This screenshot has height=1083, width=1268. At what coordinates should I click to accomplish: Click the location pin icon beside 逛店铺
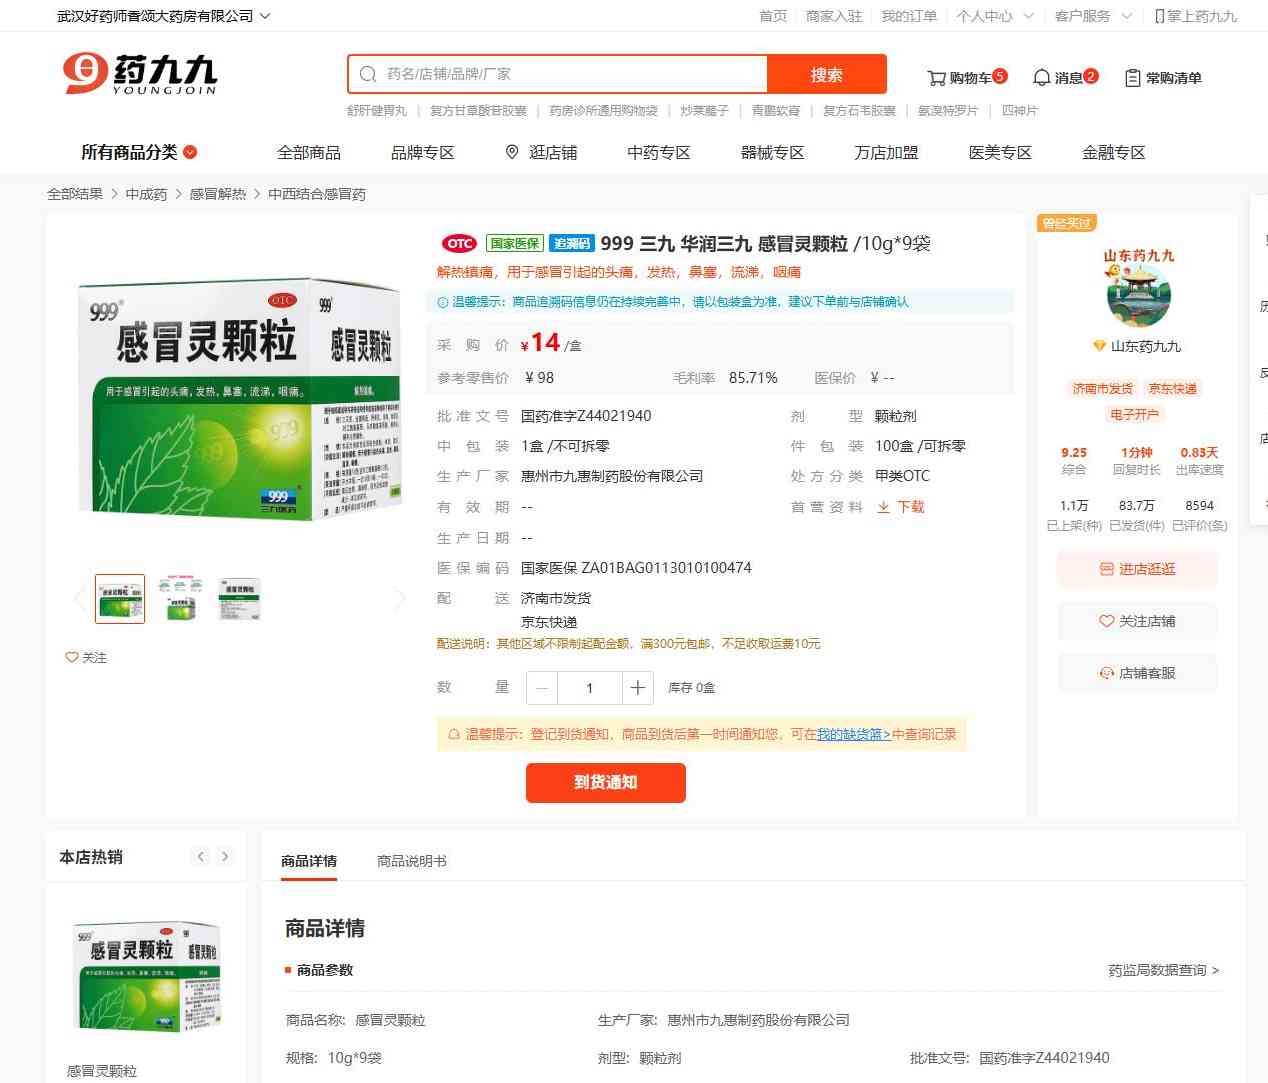pyautogui.click(x=512, y=152)
